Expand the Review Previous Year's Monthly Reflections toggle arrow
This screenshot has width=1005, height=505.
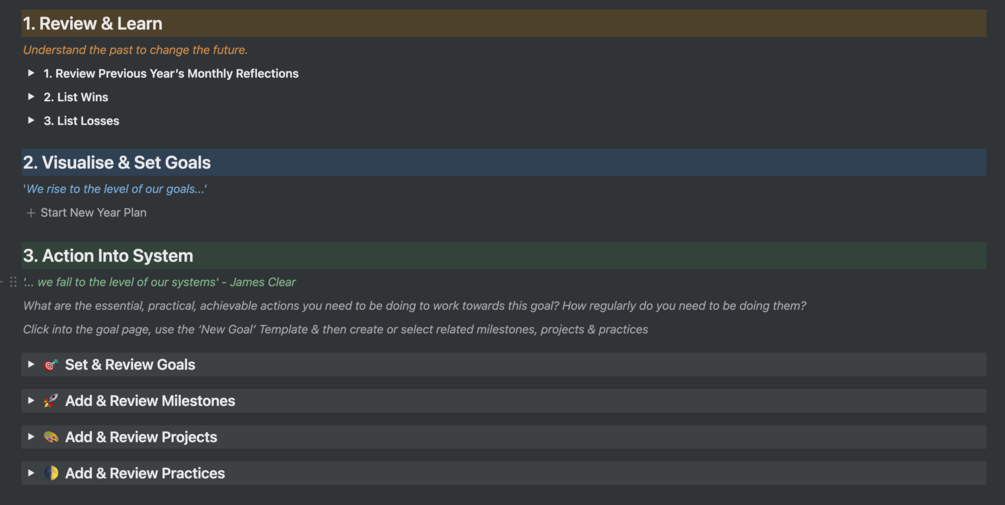pos(31,73)
